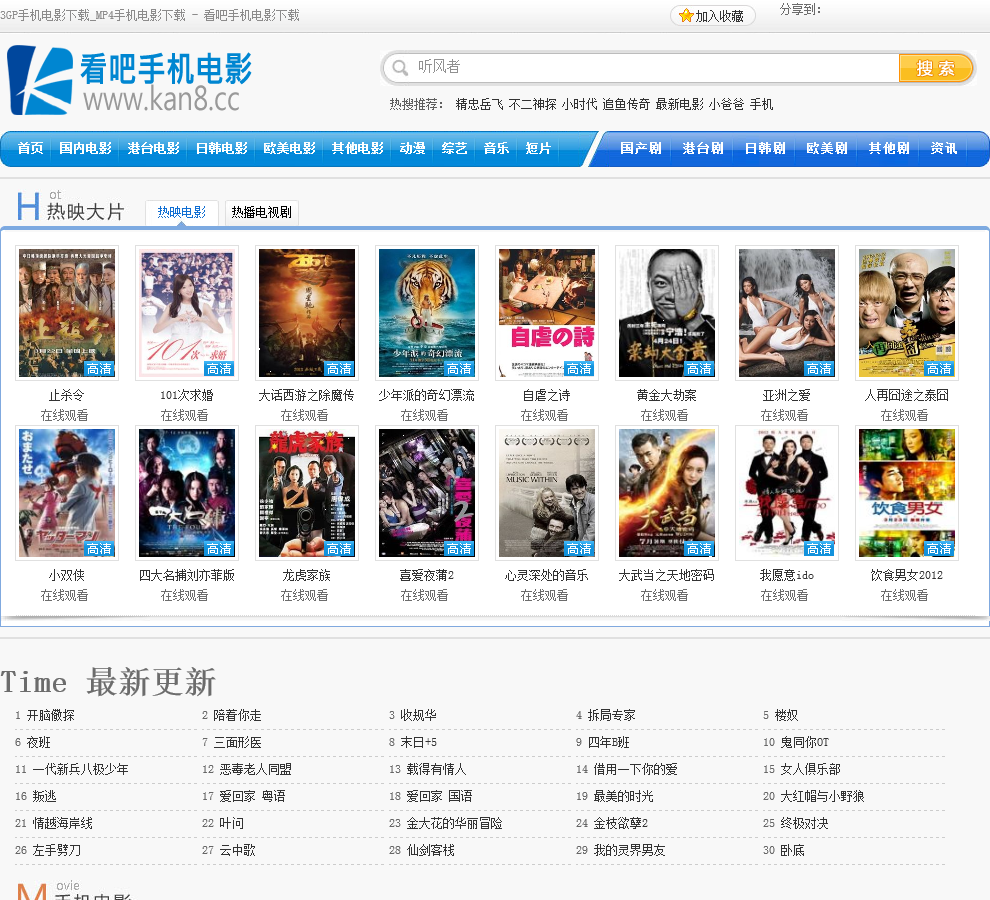
Task: Open 日韩剧 nav menu item
Action: click(x=765, y=148)
